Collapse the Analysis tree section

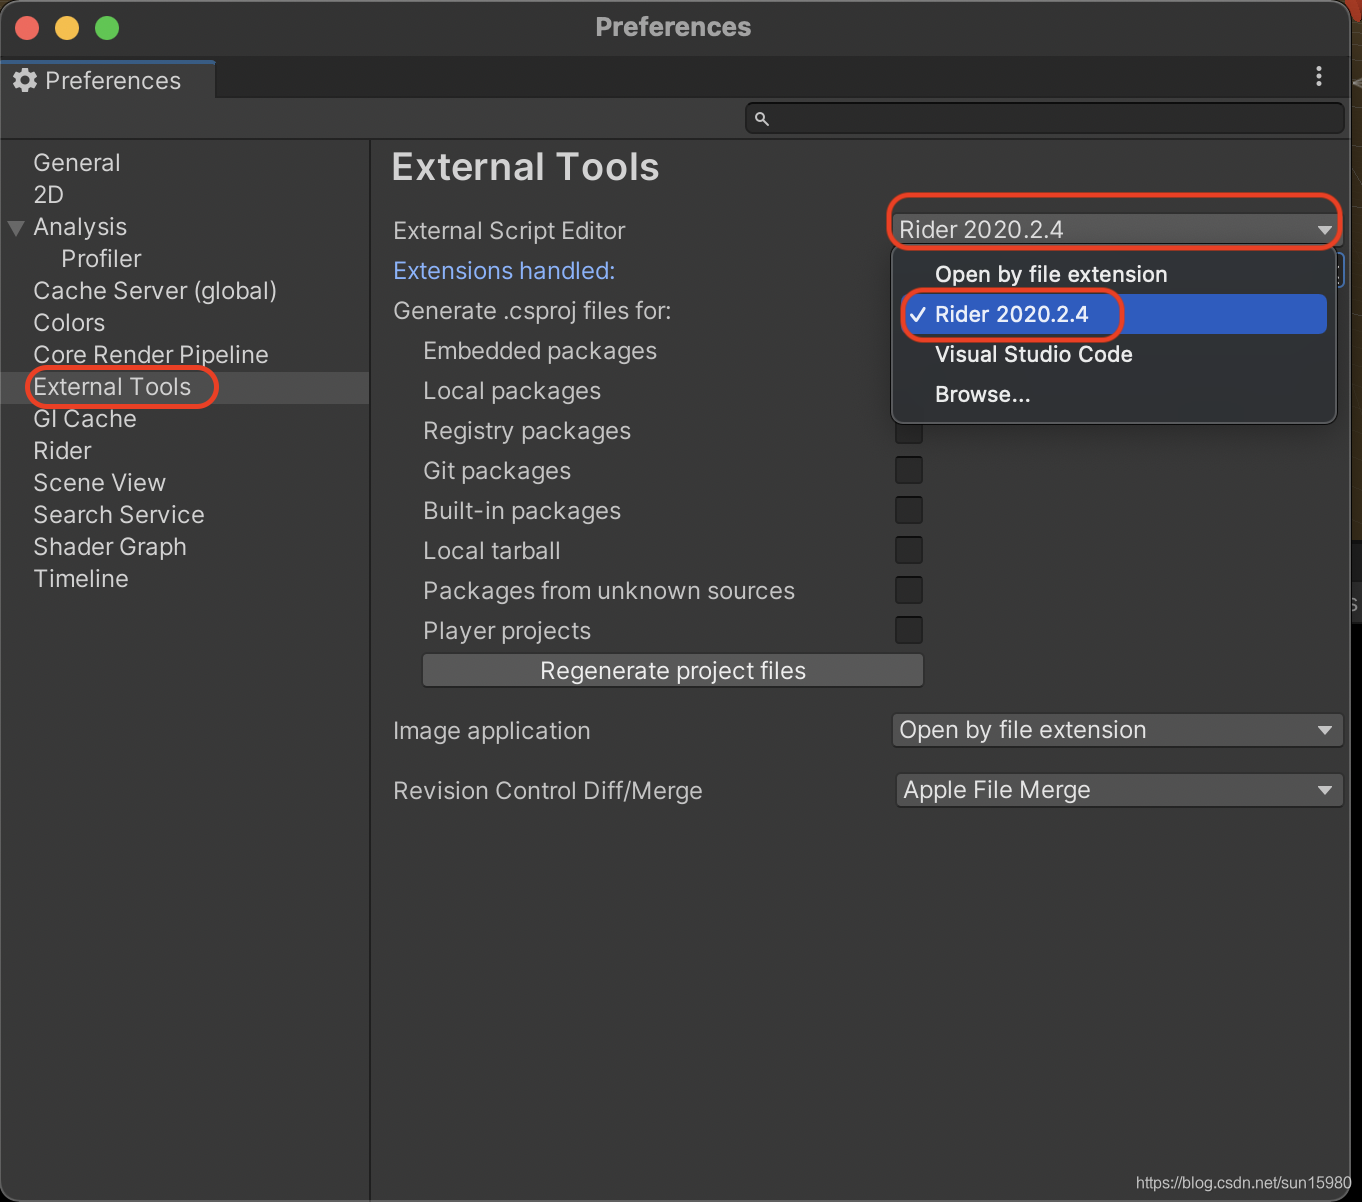pyautogui.click(x=16, y=228)
